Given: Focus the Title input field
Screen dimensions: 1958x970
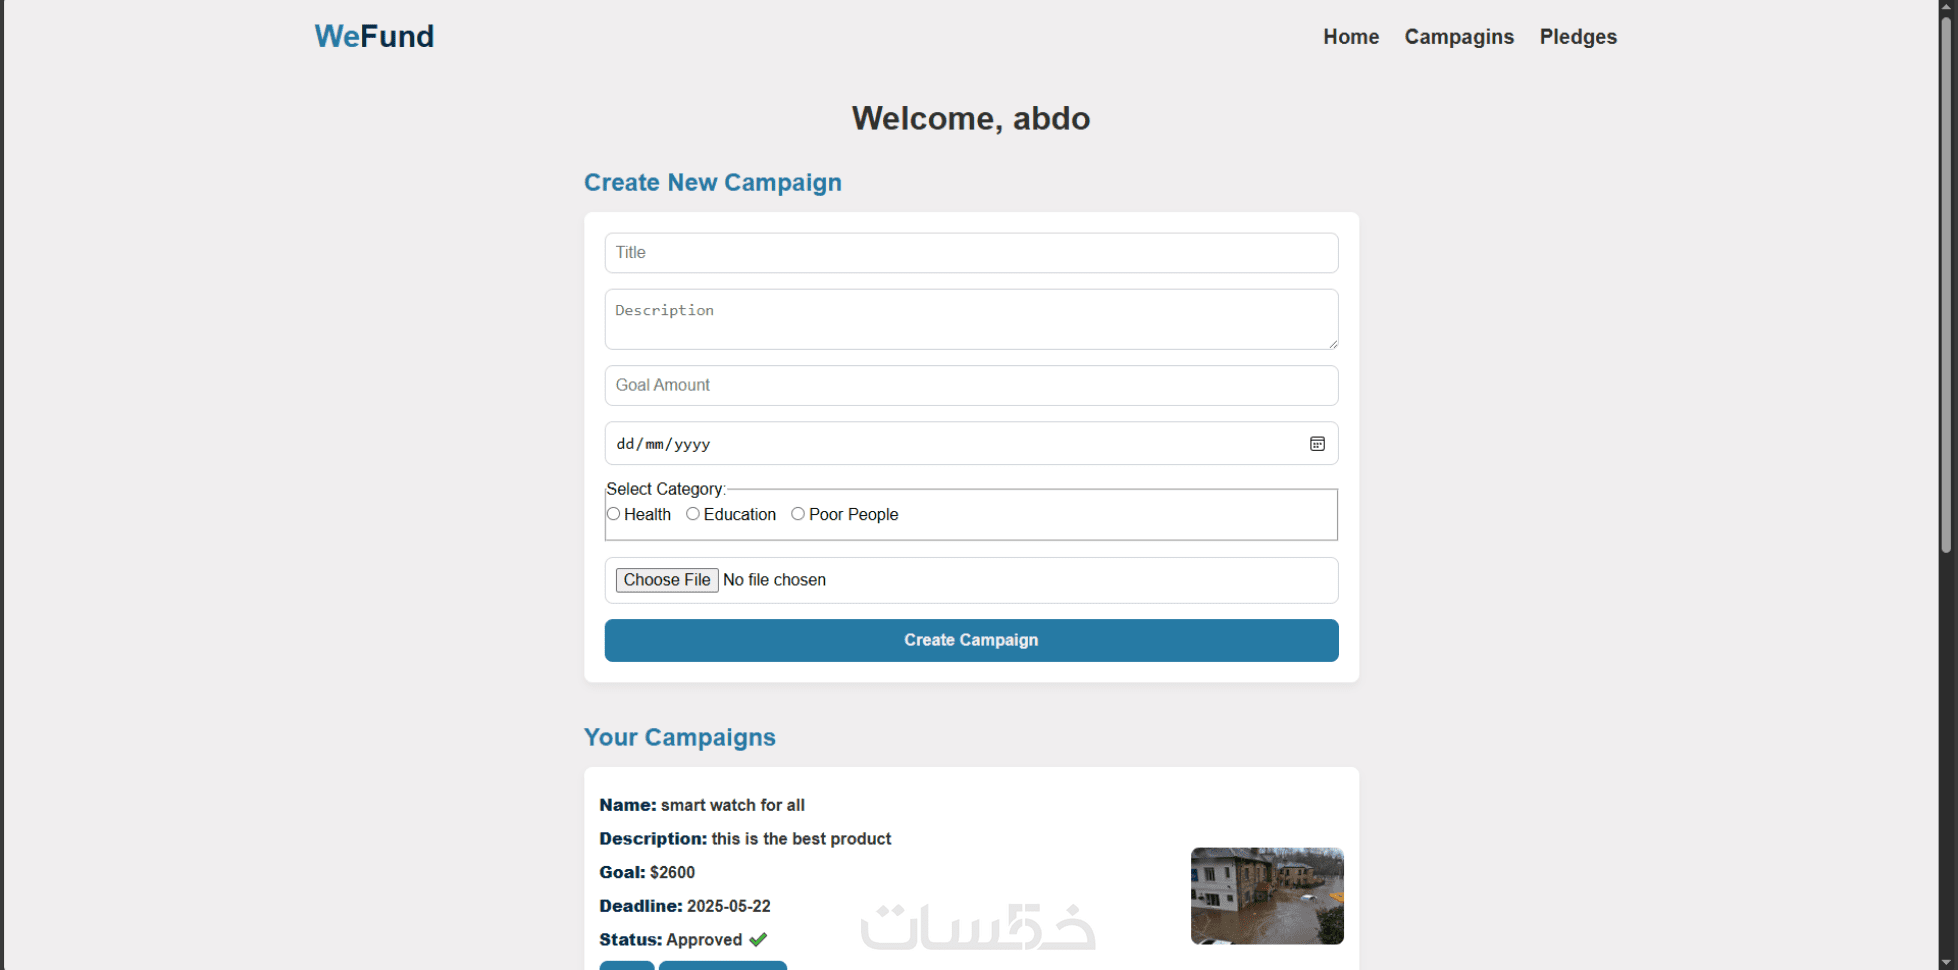Looking at the screenshot, I should point(971,253).
